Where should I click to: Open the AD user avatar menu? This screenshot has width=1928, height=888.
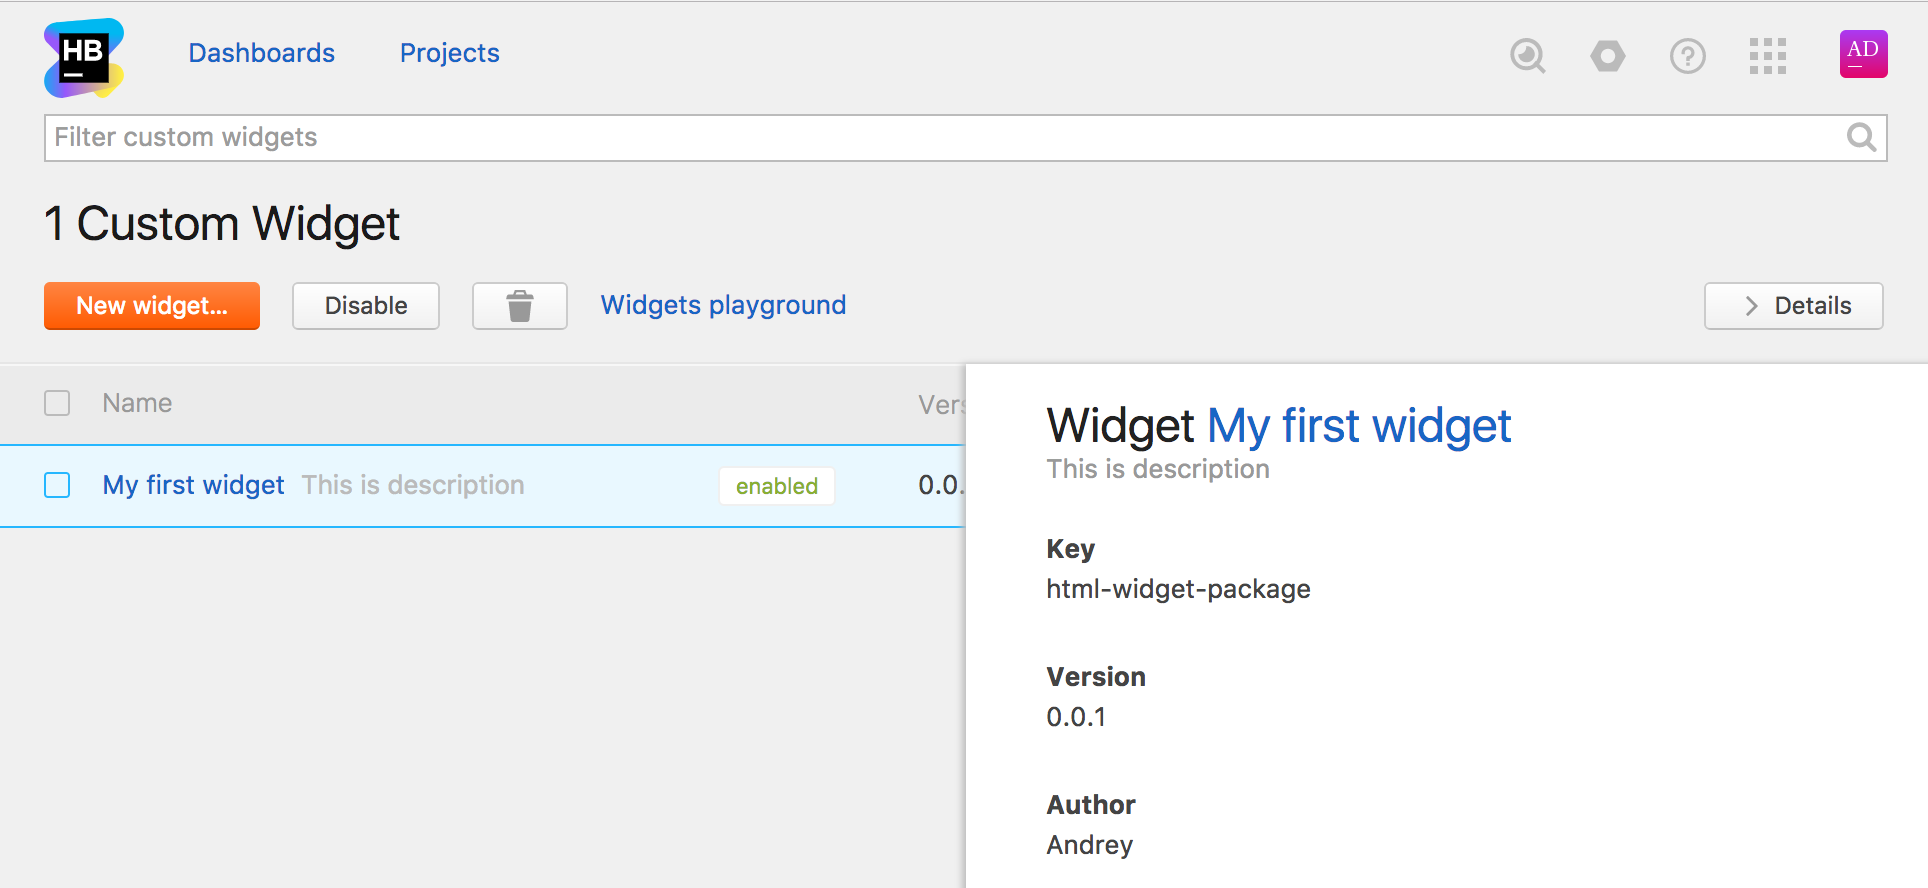(x=1864, y=54)
